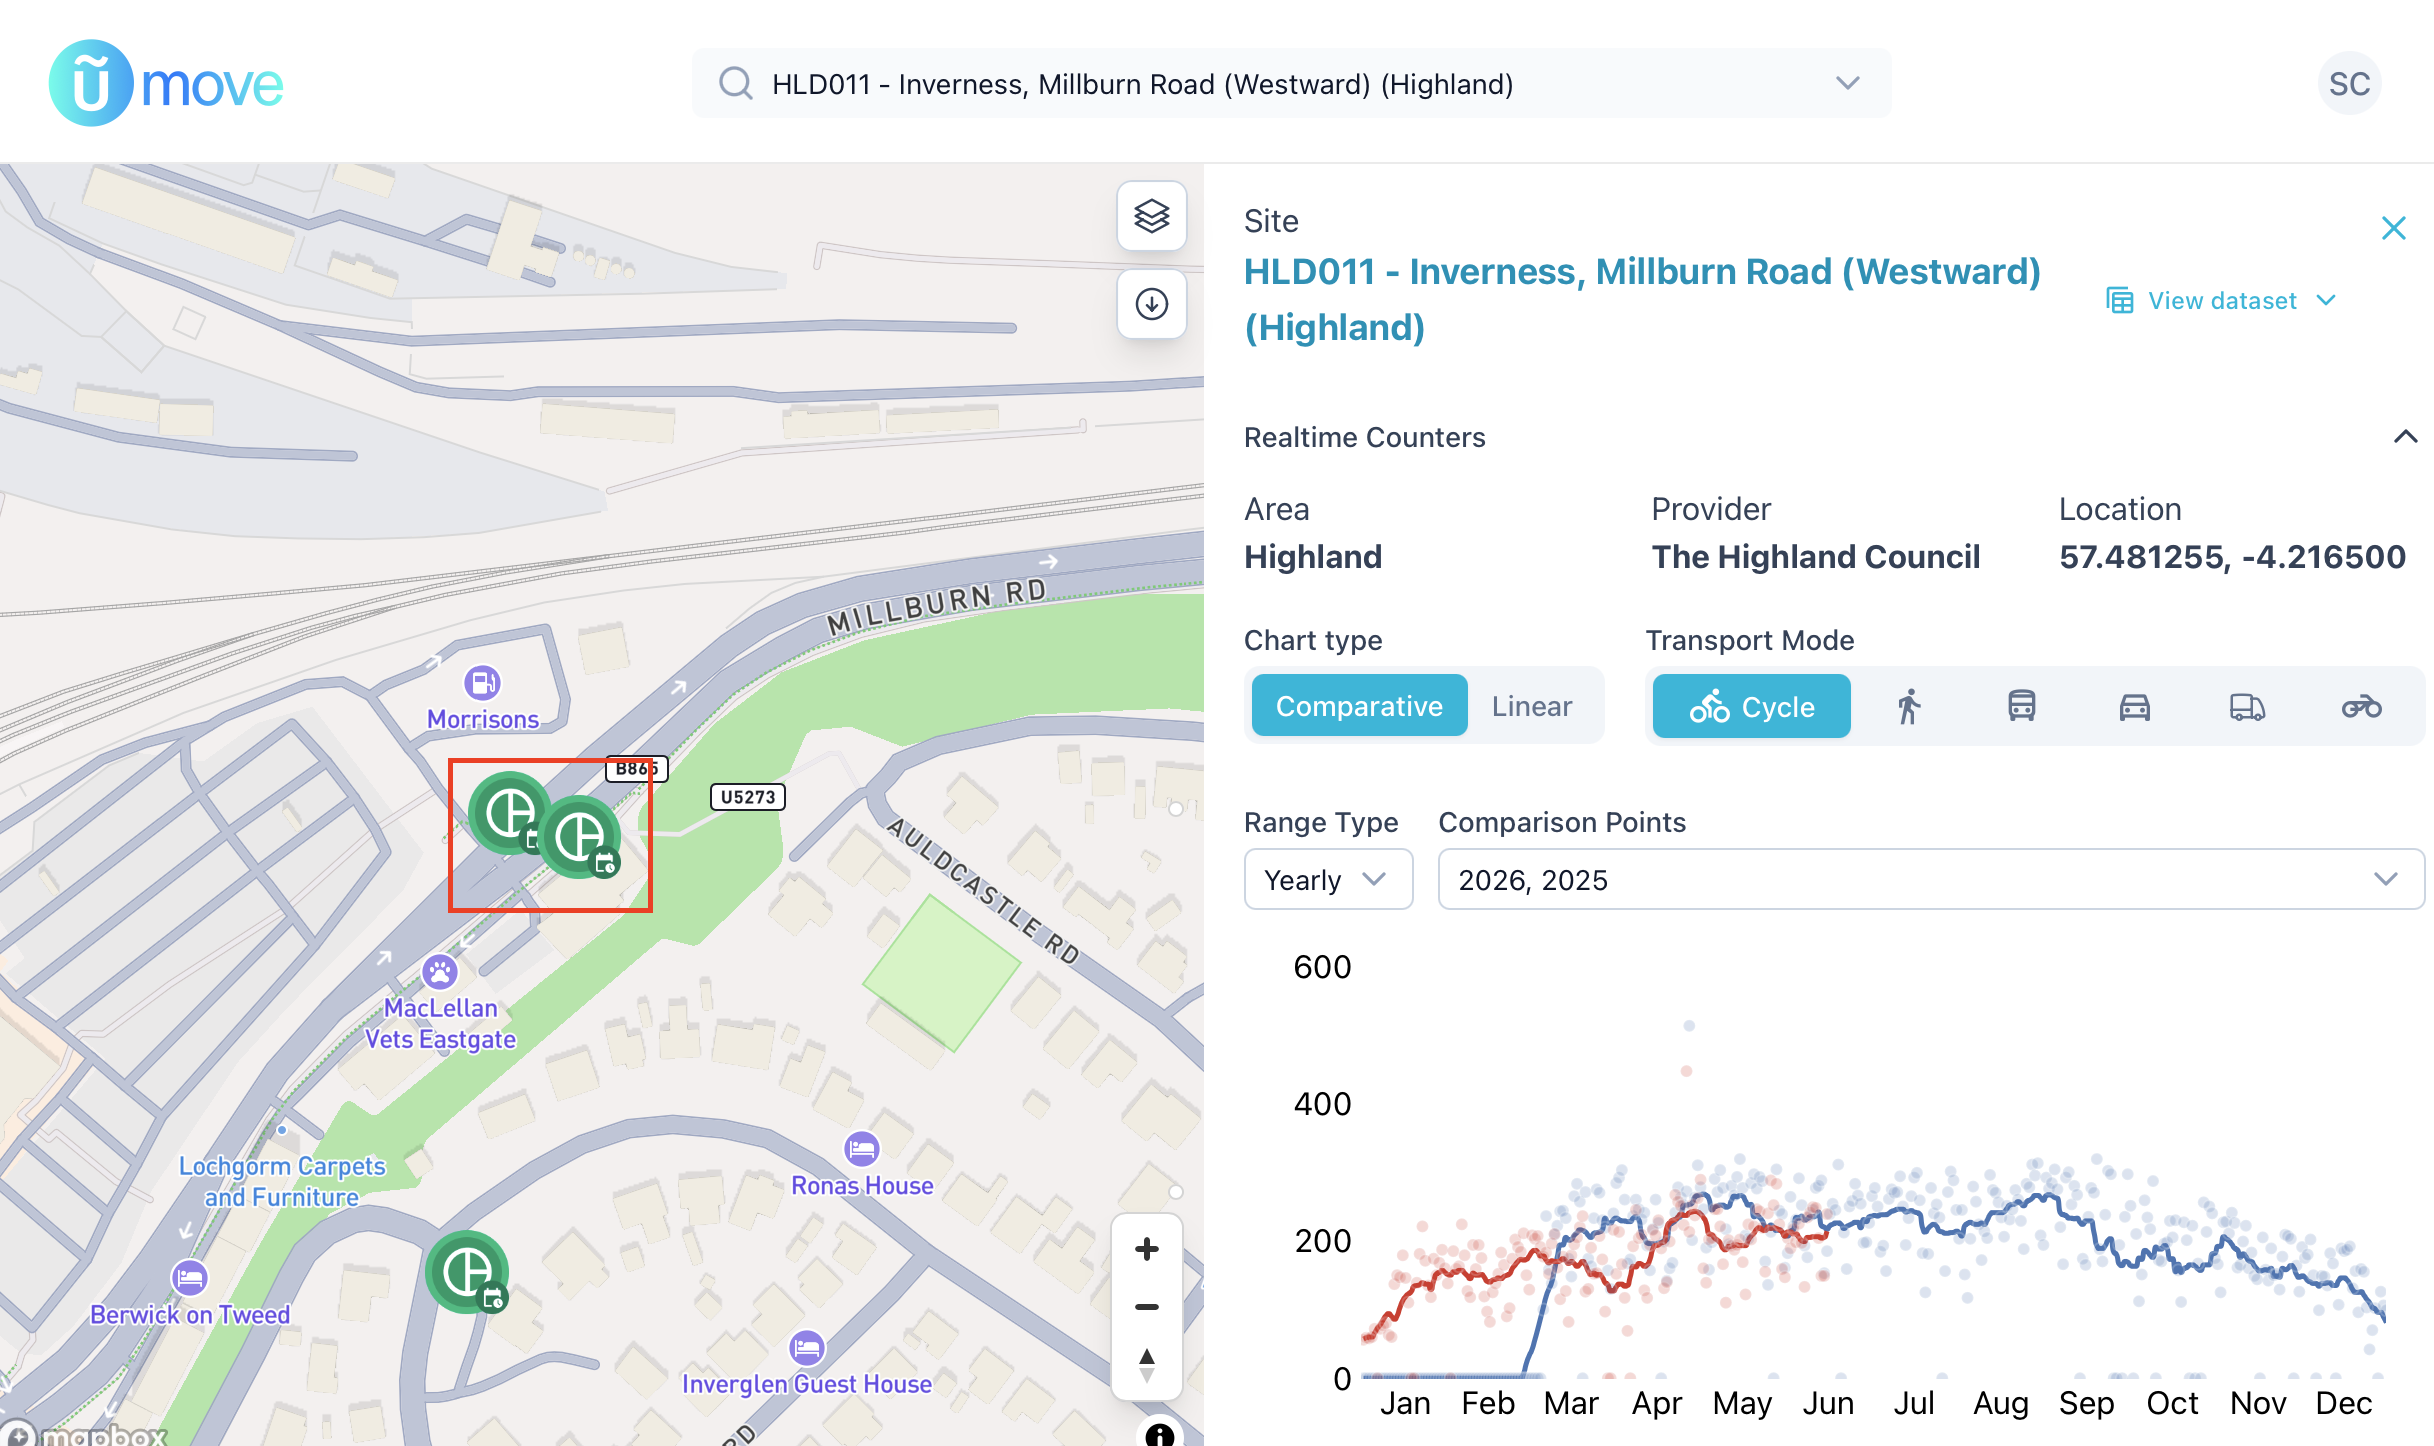Click the Morrisons fuel station map icon
Image resolution: width=2434 pixels, height=1446 pixels.
482,683
